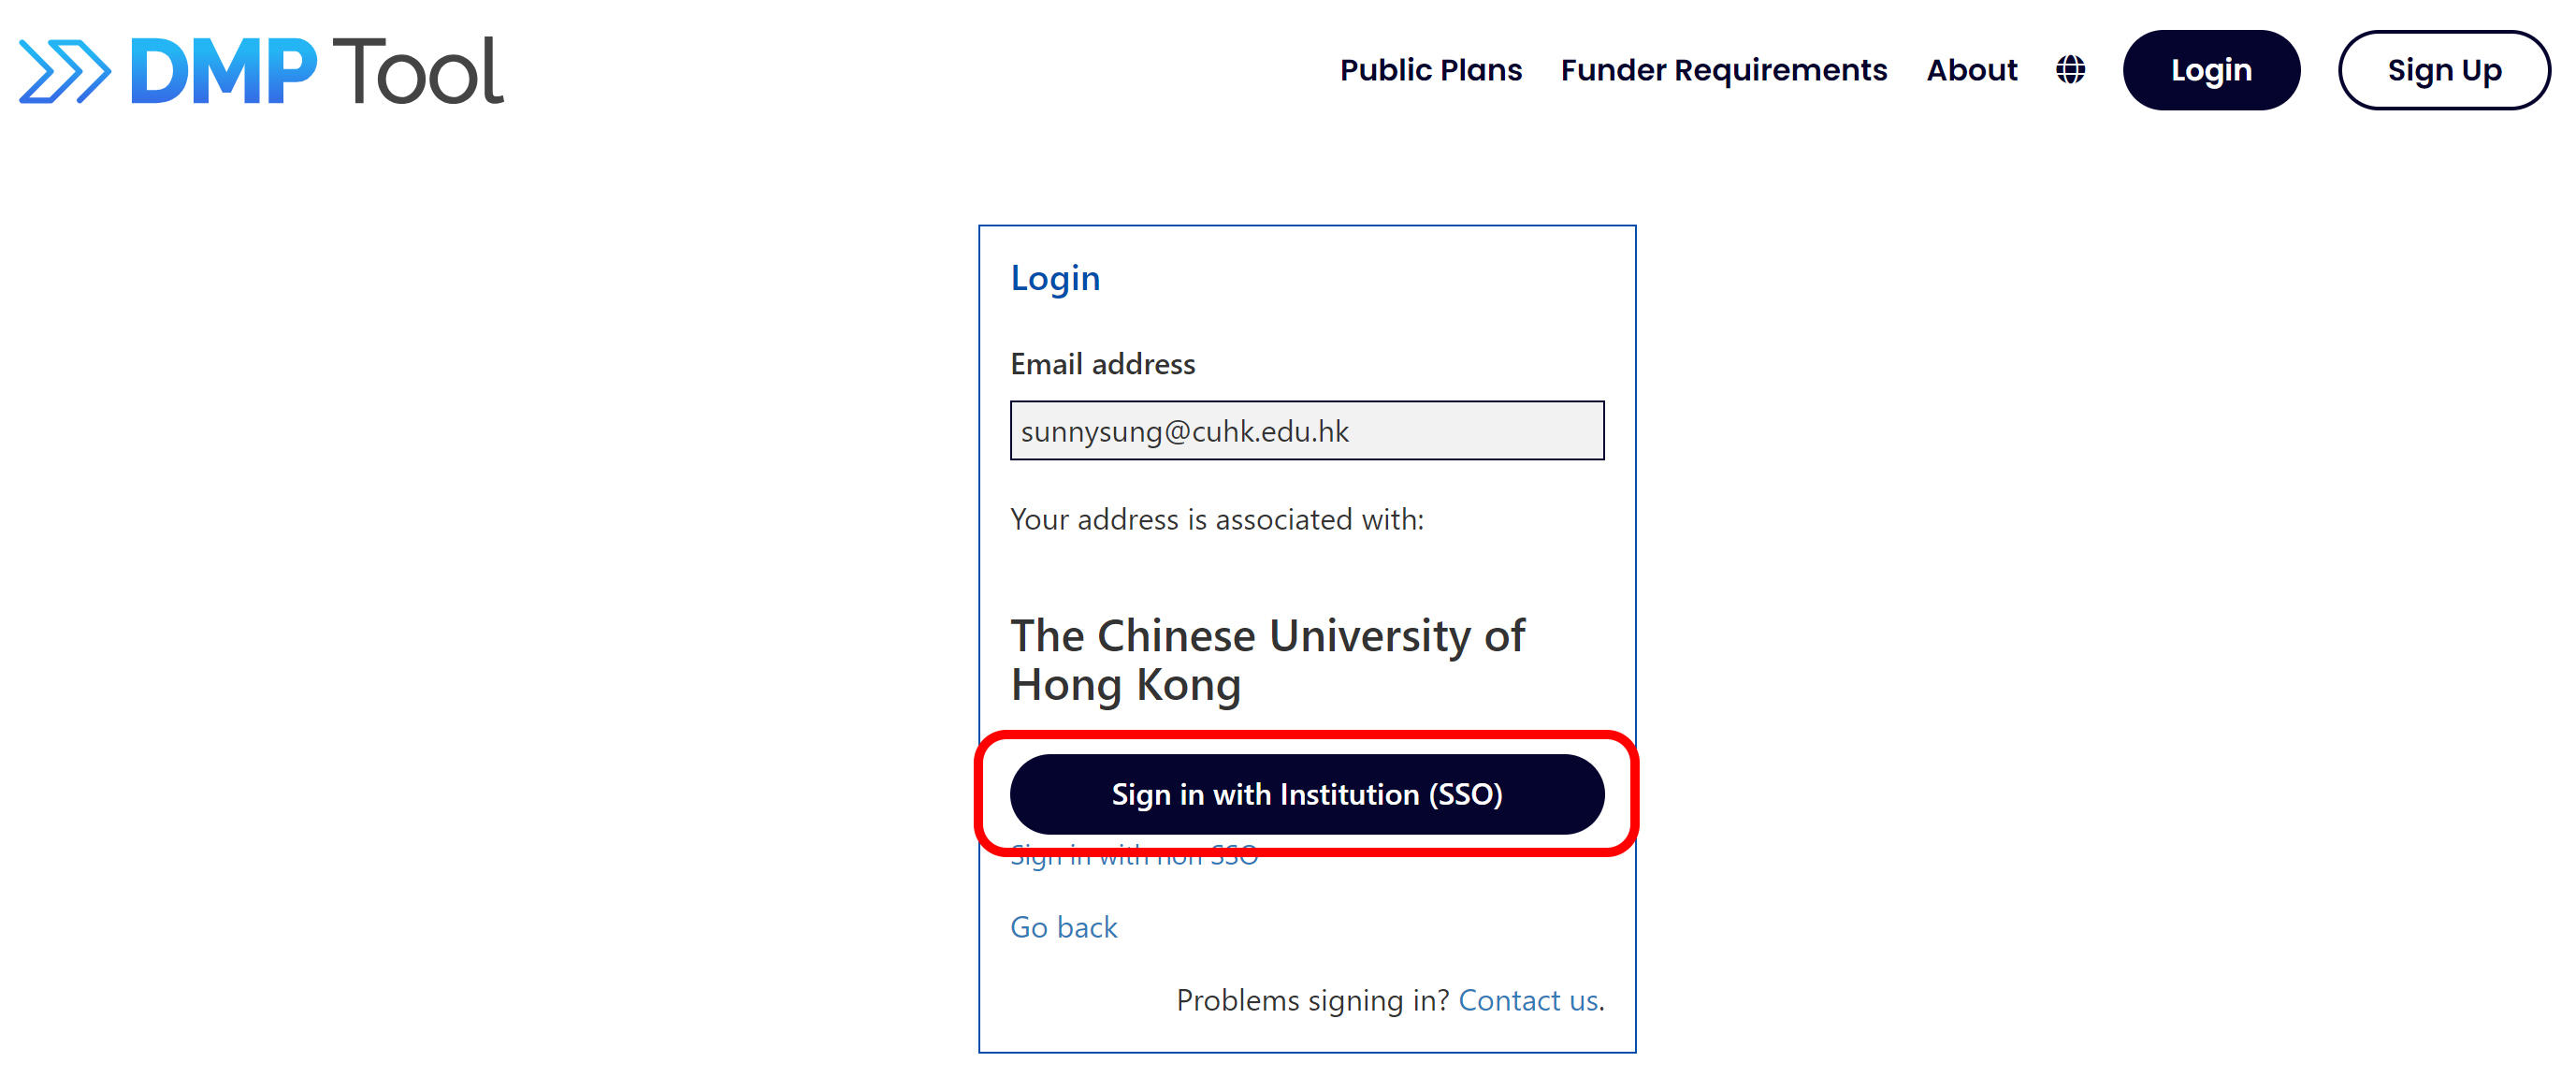Click the double-chevron arrows logo icon
The height and width of the screenshot is (1077, 2576).
point(64,72)
